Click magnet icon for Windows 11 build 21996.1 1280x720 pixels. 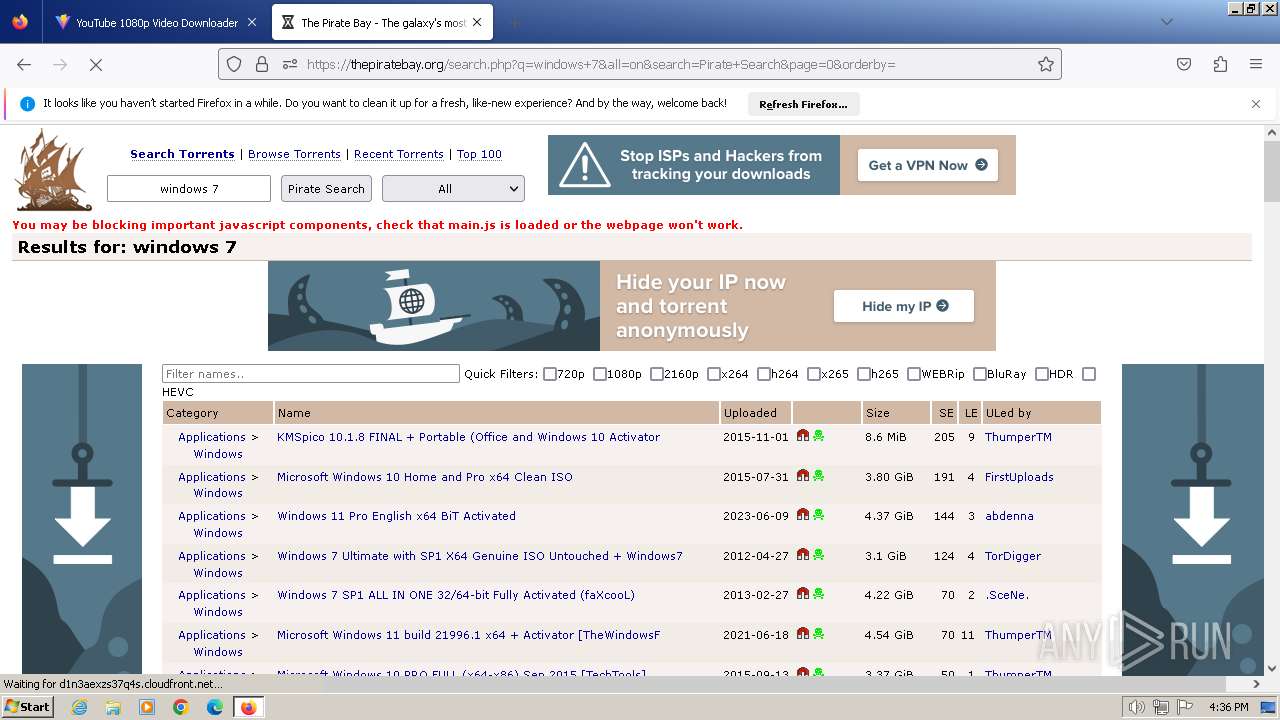coord(802,634)
